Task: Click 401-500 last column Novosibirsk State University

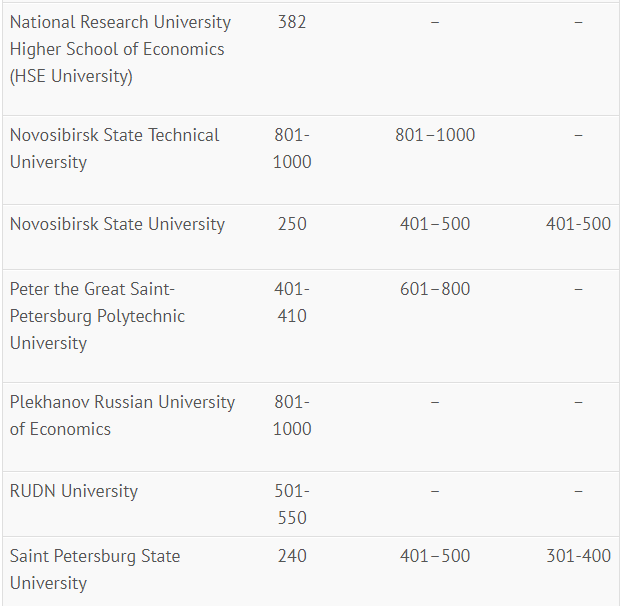Action: tap(578, 224)
